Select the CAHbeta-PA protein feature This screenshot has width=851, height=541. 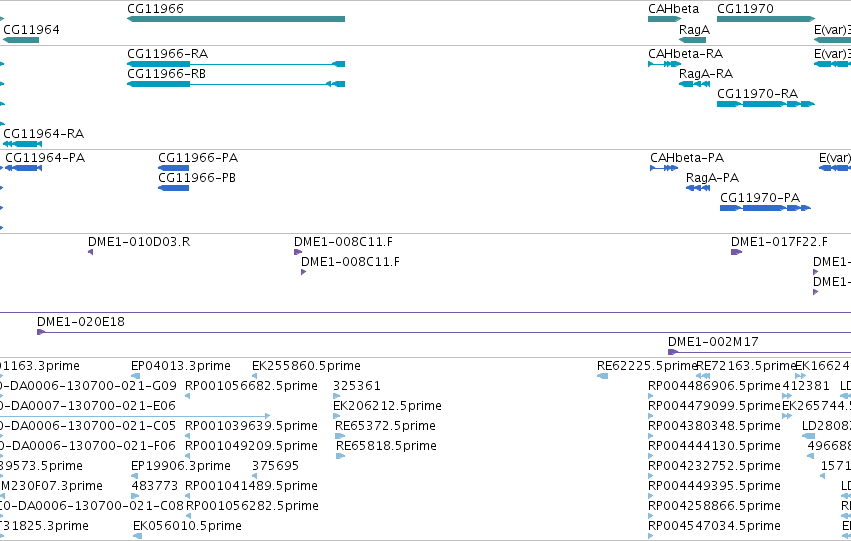pyautogui.click(x=664, y=168)
